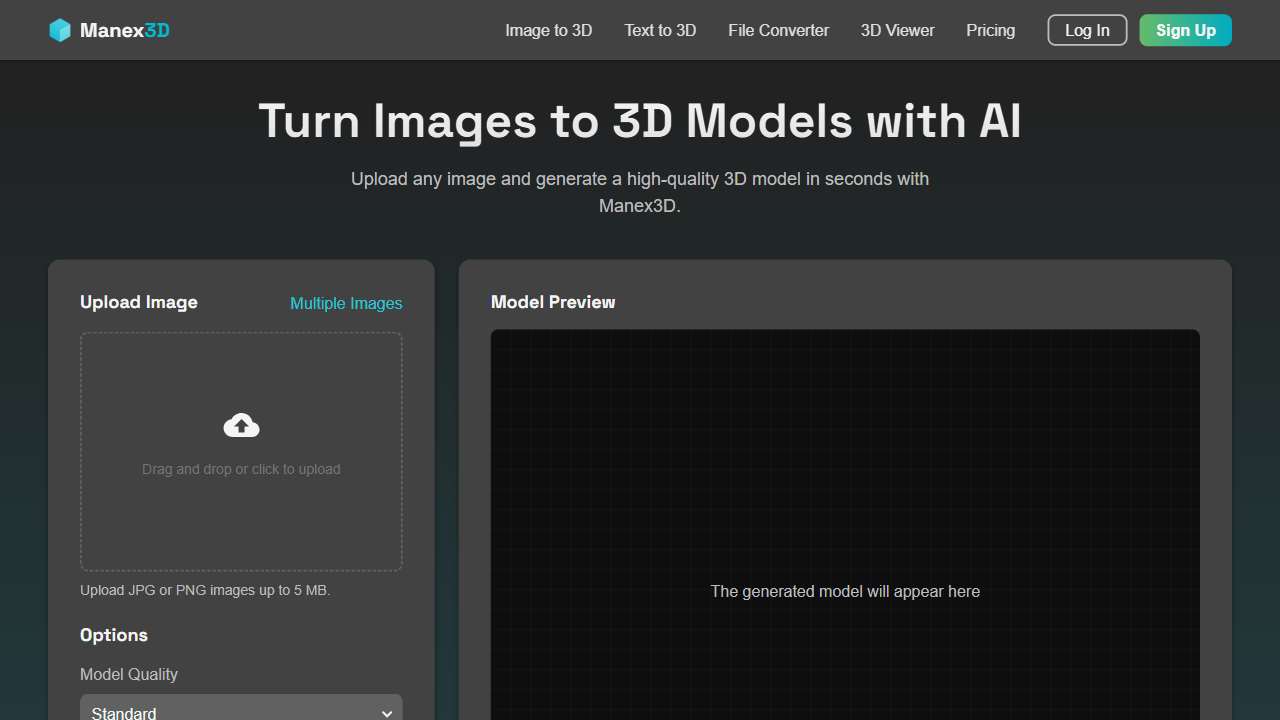Click the Options section heading
Viewport: 1280px width, 720px height.
pos(114,635)
